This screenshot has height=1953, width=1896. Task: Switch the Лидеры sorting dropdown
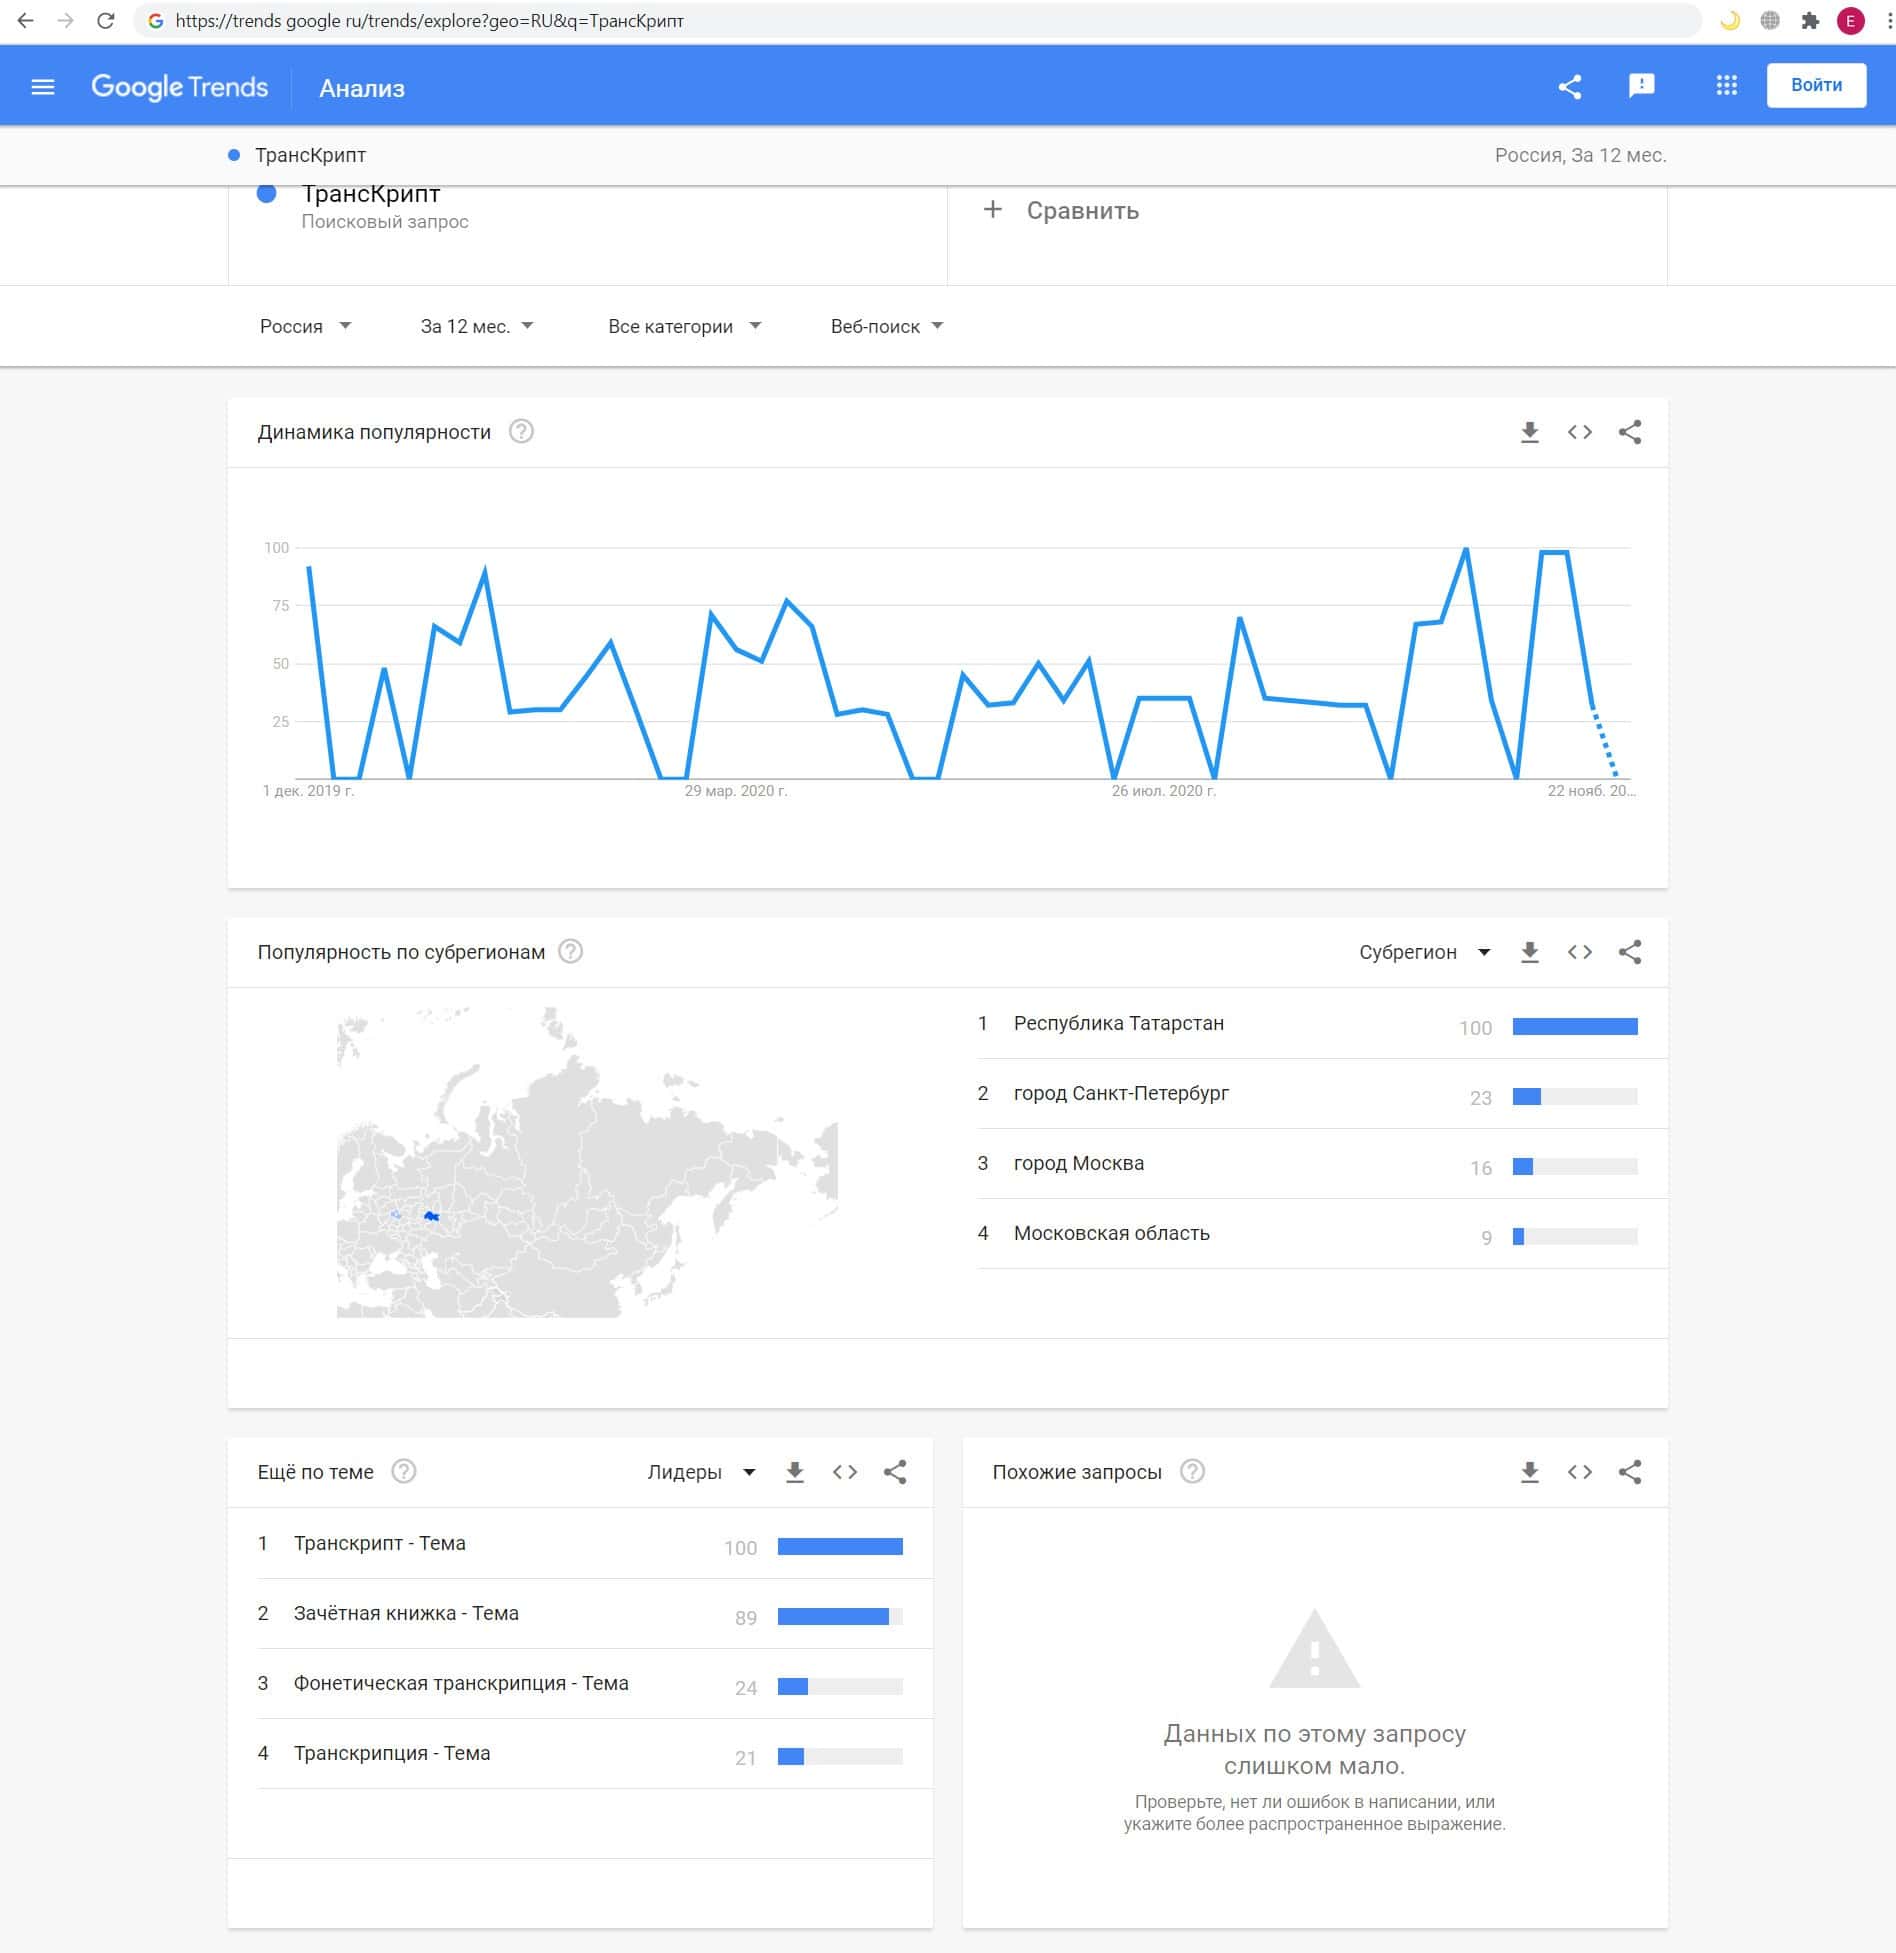click(700, 1472)
